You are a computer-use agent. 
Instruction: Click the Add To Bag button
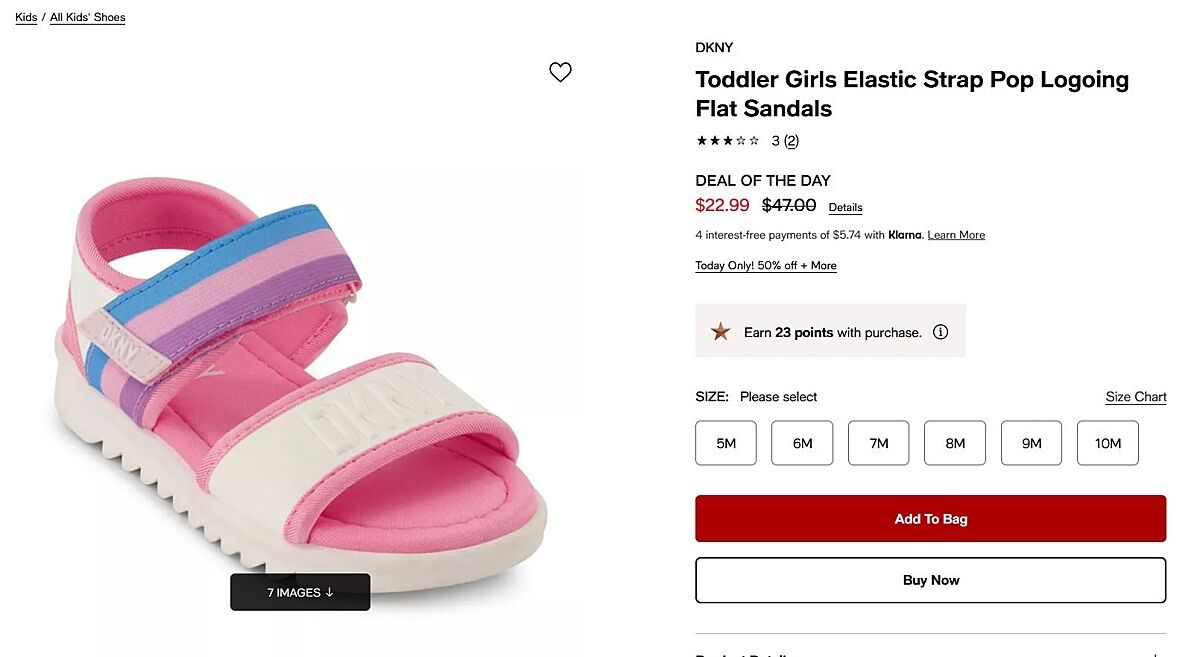pyautogui.click(x=930, y=519)
